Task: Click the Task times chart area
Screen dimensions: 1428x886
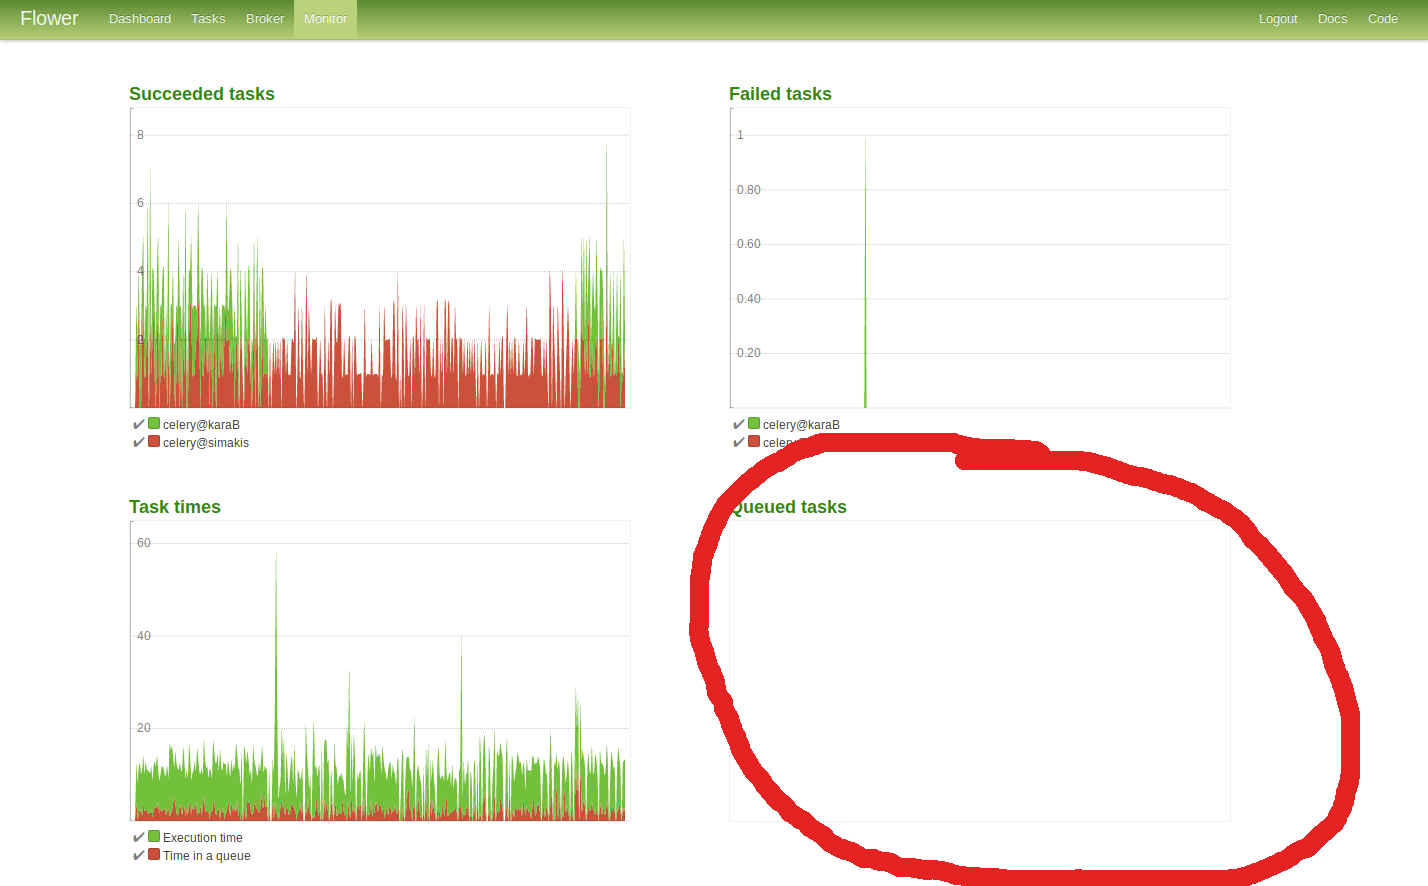Action: 380,671
